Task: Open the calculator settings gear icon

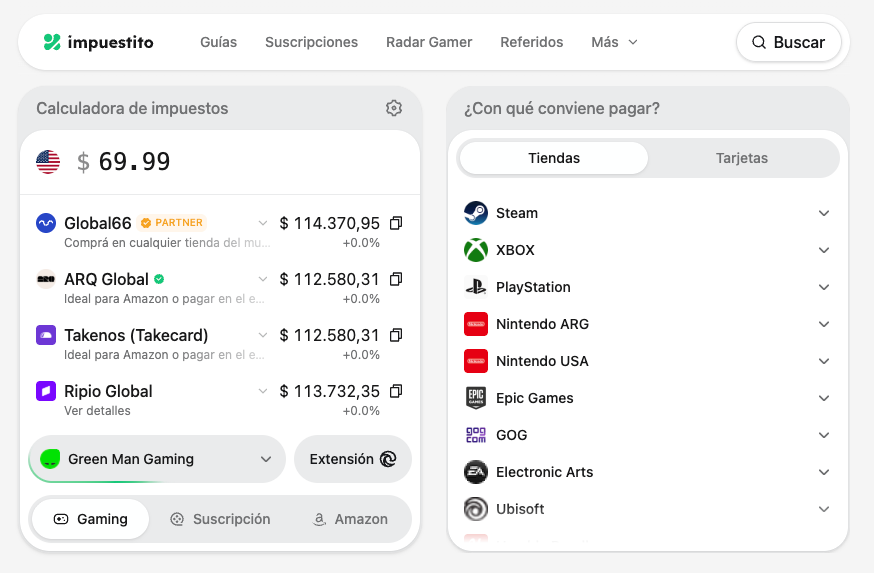Action: point(394,108)
